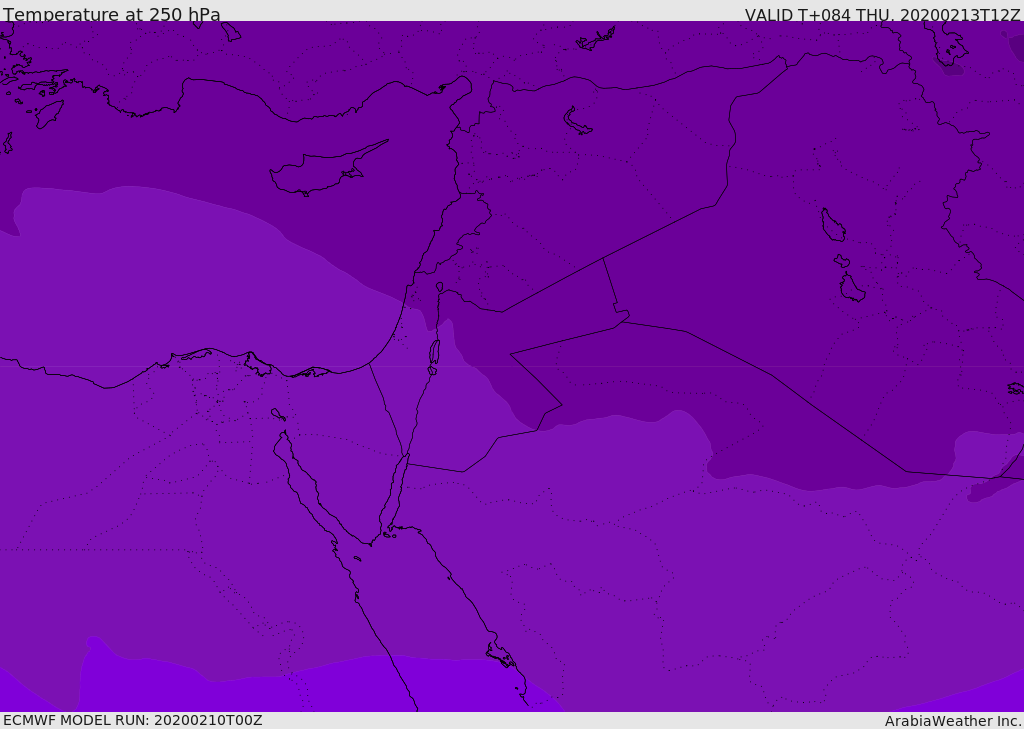Click the Dead Sea outline on the map

(x=434, y=353)
